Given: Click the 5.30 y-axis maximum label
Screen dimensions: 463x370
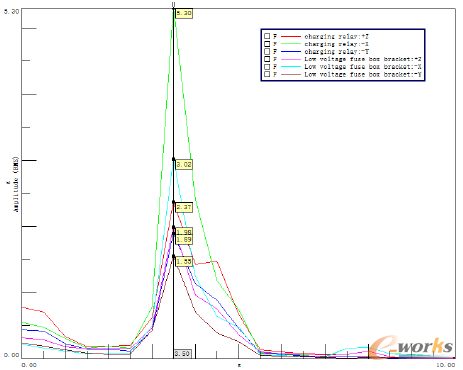Looking at the screenshot, I should pyautogui.click(x=11, y=11).
